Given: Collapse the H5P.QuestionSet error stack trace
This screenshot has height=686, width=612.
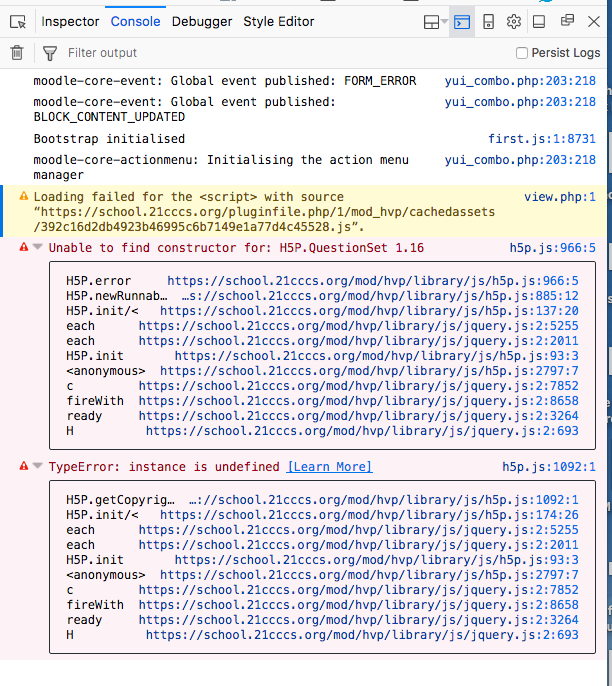Looking at the screenshot, I should point(38,247).
